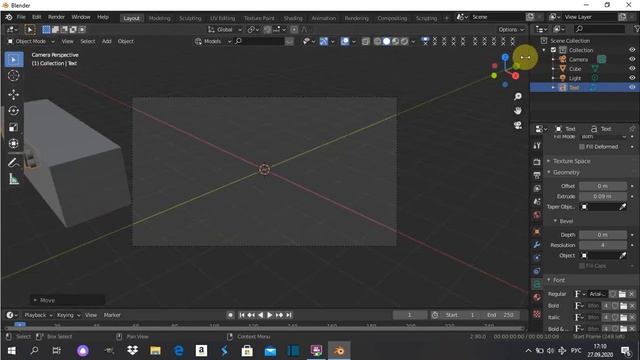Select the Measure tool

[13, 179]
